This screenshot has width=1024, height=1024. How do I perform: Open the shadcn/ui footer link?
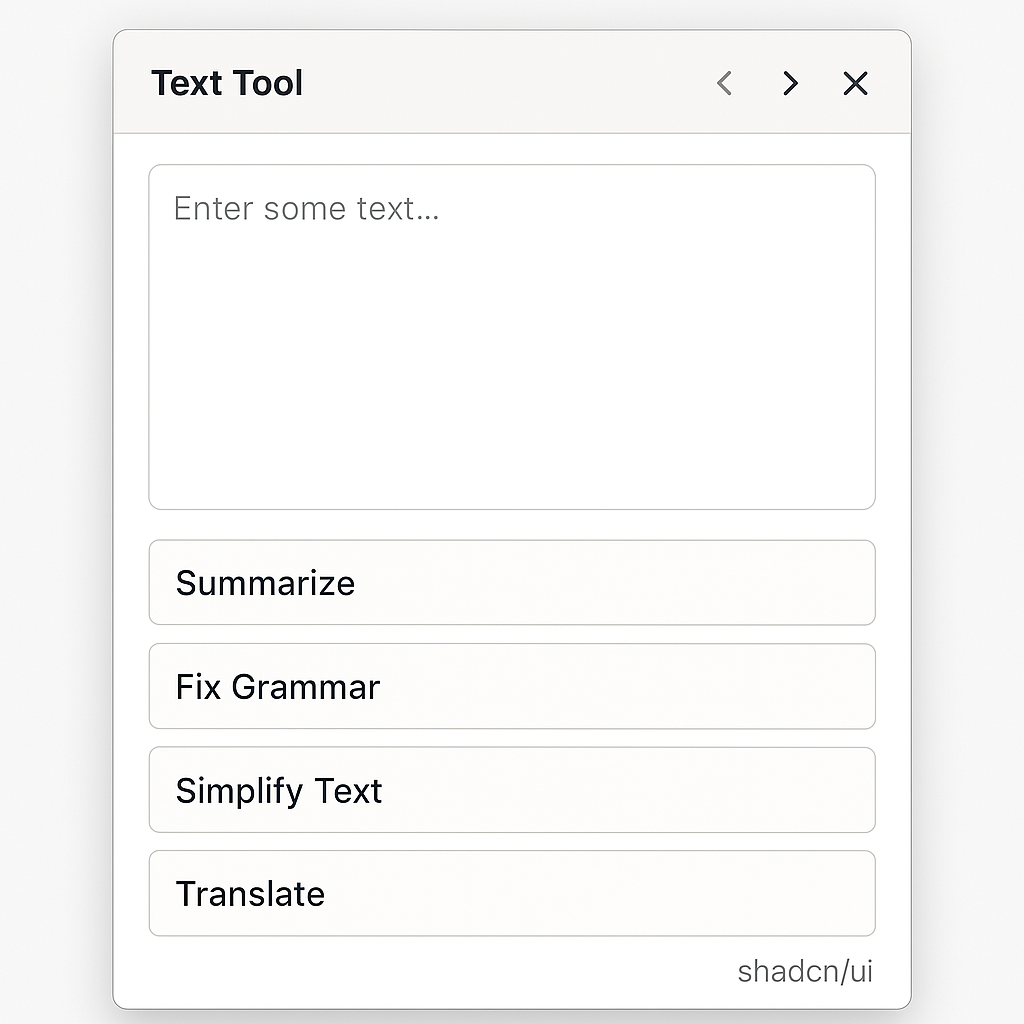804,971
